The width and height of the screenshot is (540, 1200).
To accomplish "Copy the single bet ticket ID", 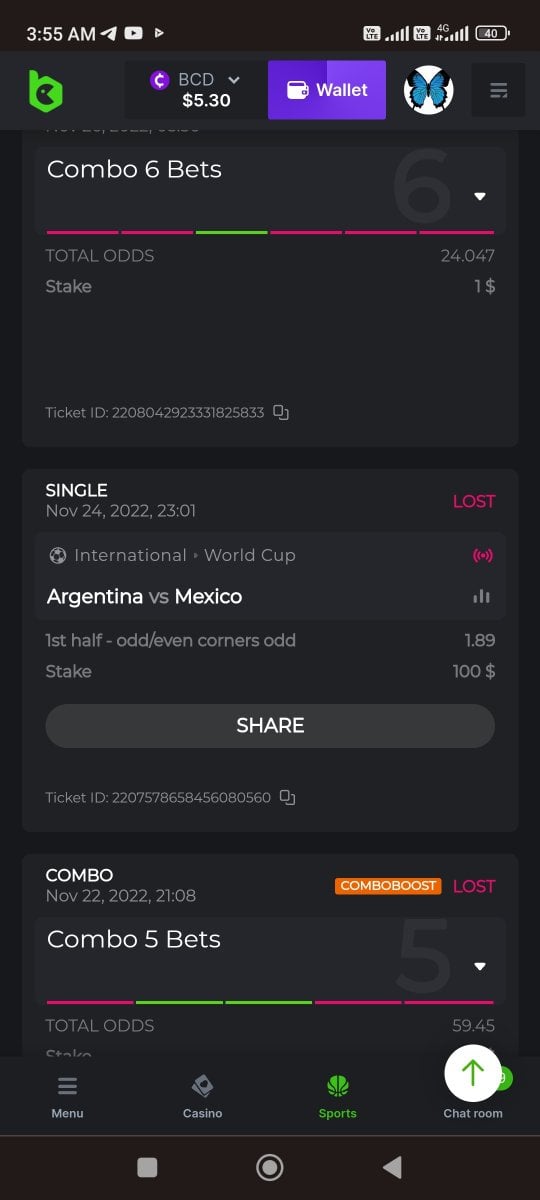I will tap(288, 797).
